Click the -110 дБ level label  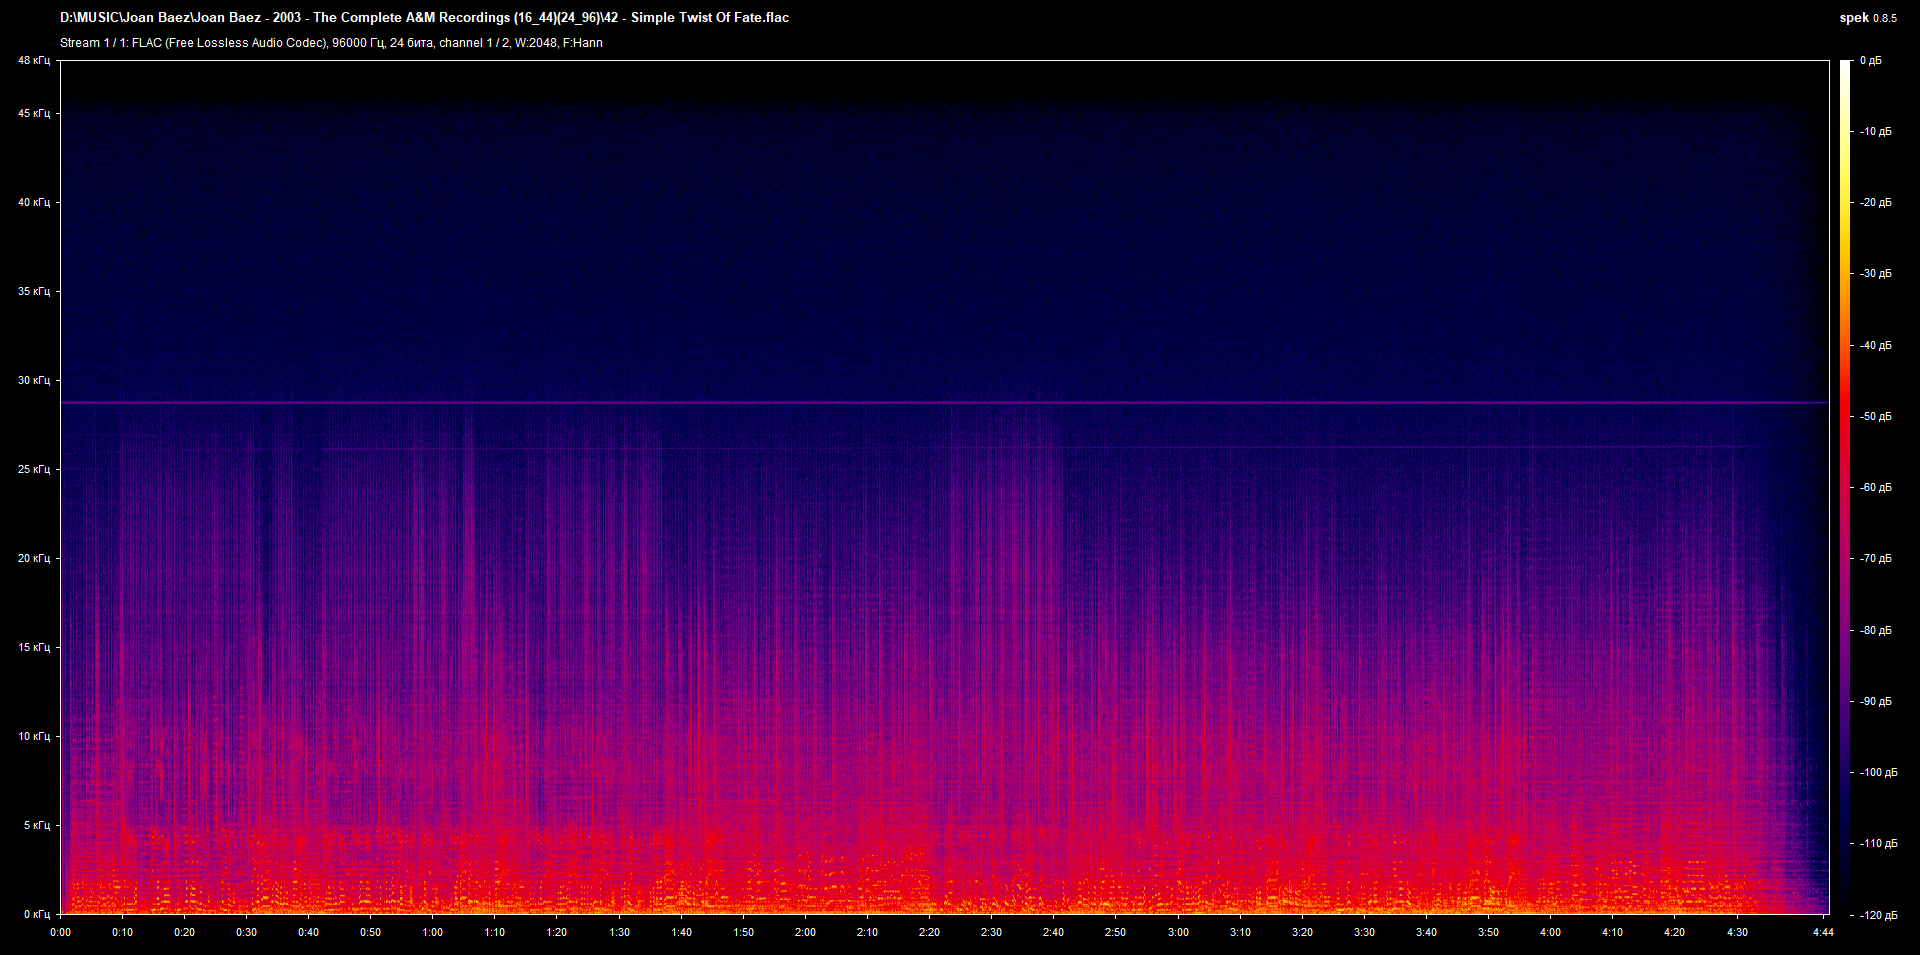coord(1879,844)
